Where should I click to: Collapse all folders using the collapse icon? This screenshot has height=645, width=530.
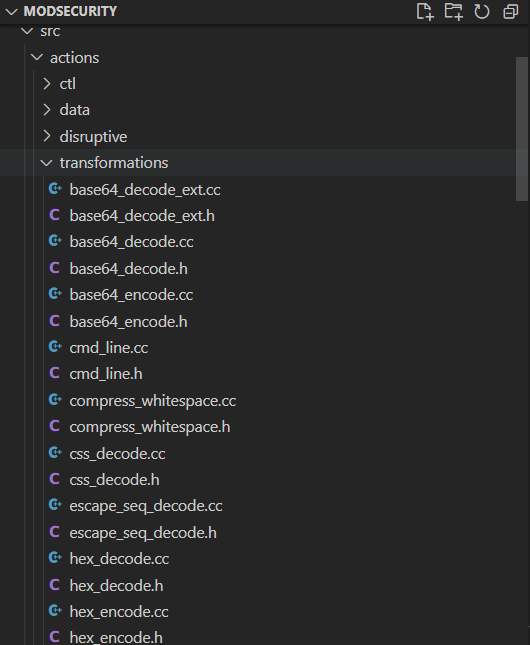(511, 11)
